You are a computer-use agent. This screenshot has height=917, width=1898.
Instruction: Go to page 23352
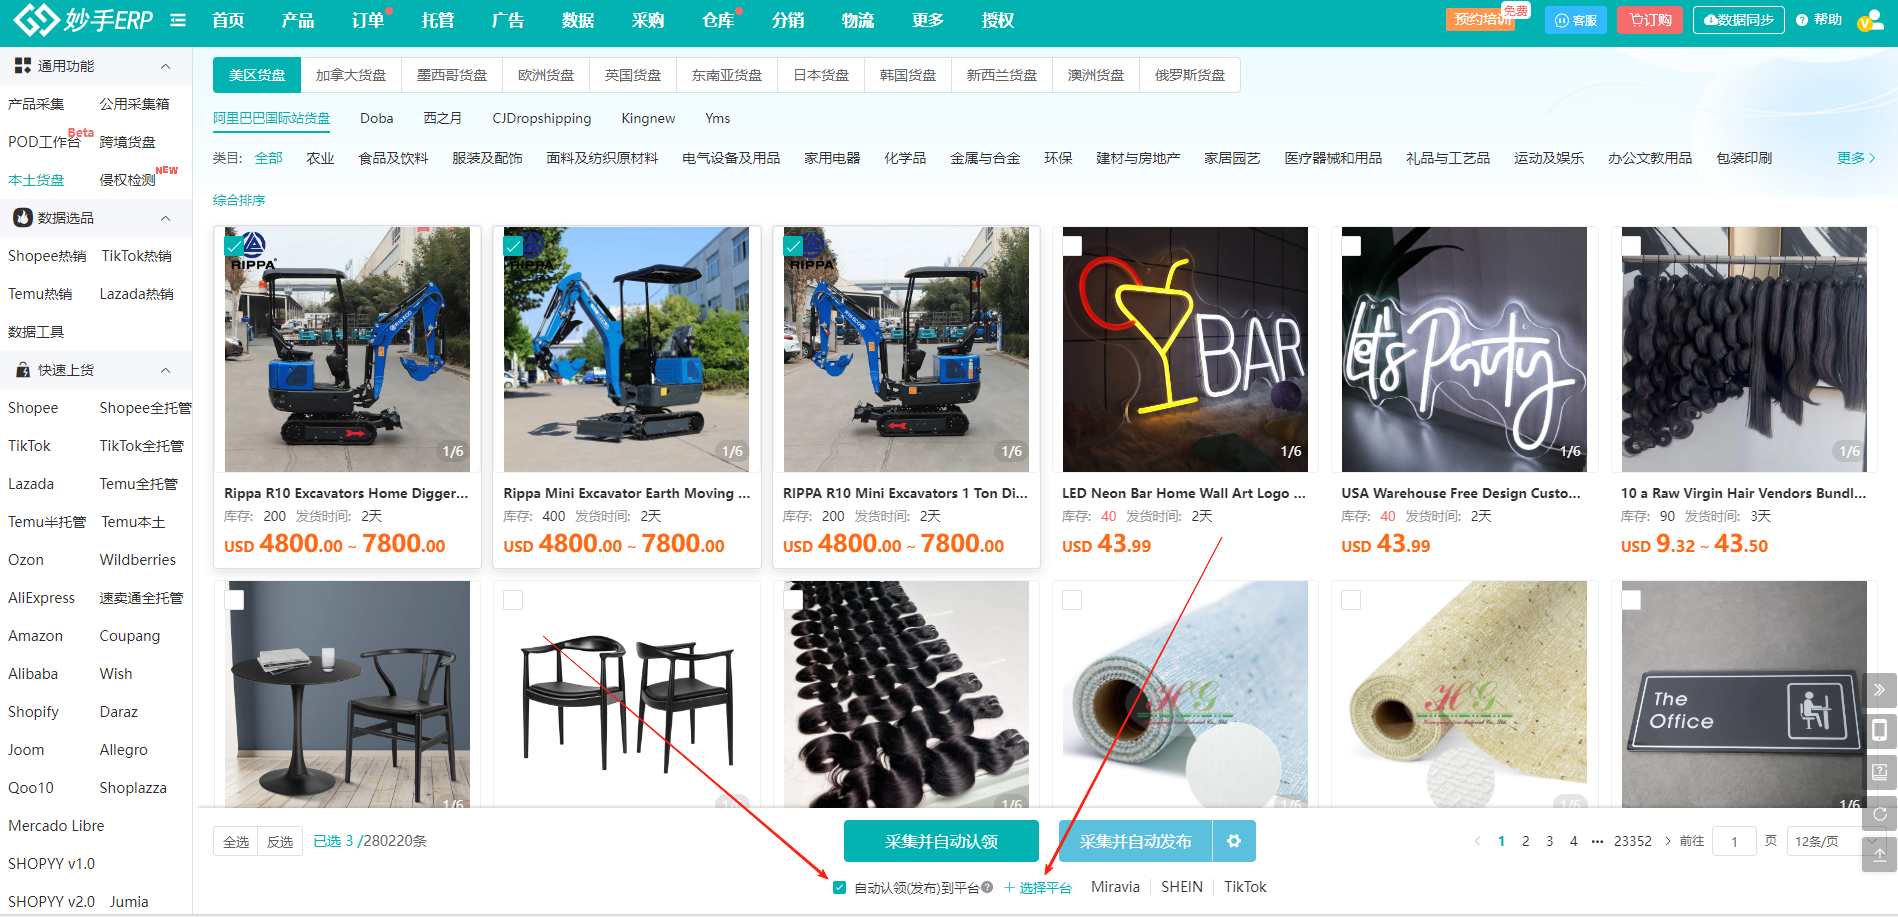pos(1633,841)
